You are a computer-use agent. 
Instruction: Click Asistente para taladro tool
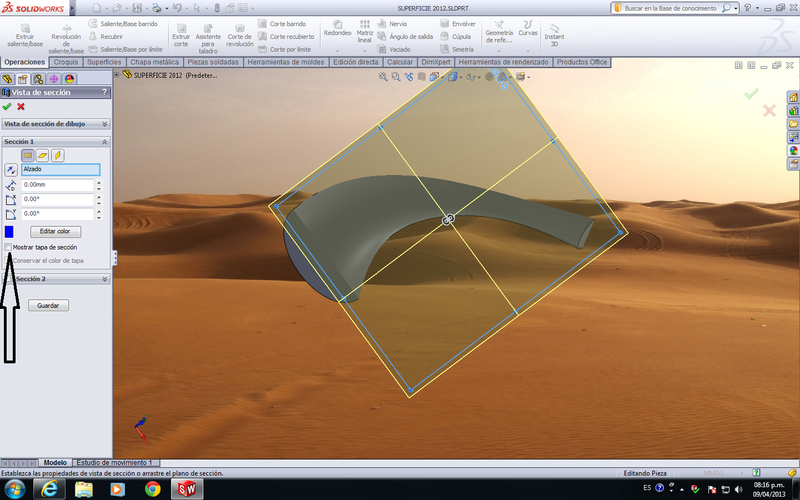(208, 38)
